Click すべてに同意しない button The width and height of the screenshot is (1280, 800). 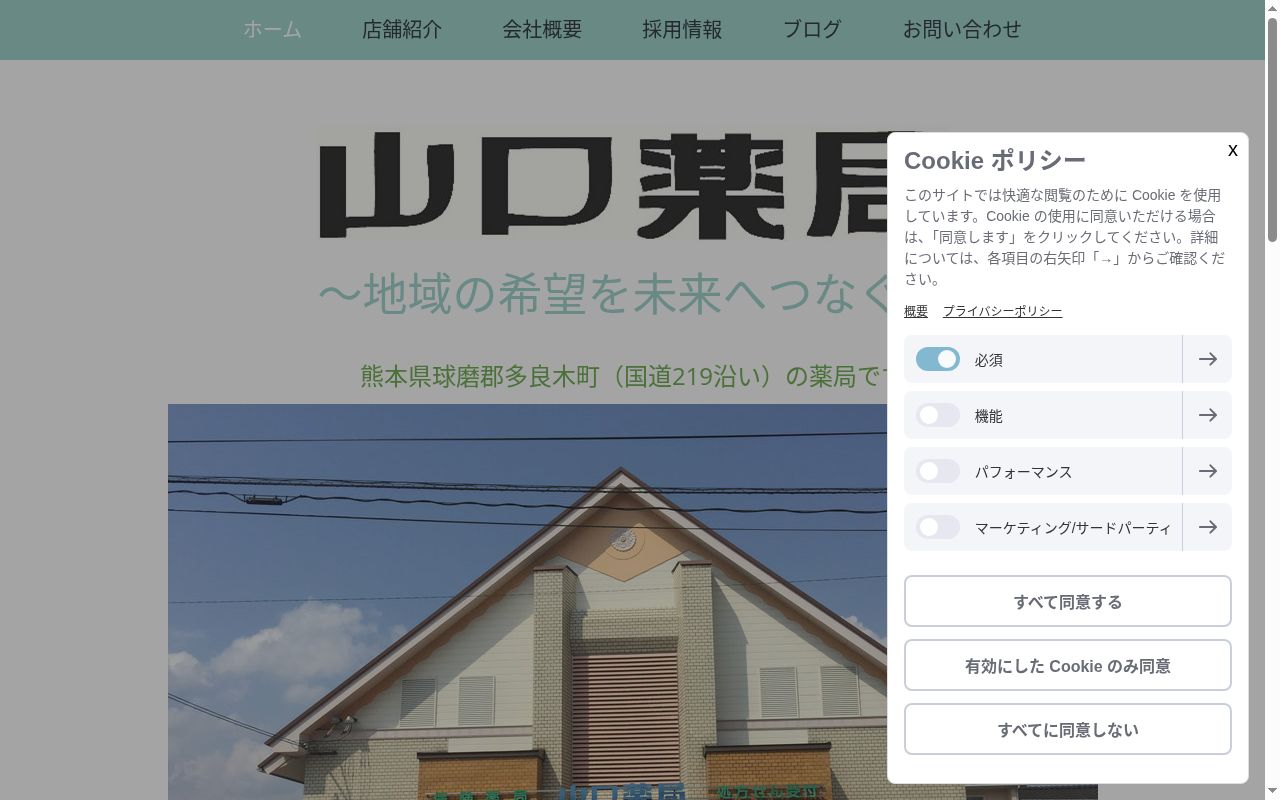(x=1068, y=729)
